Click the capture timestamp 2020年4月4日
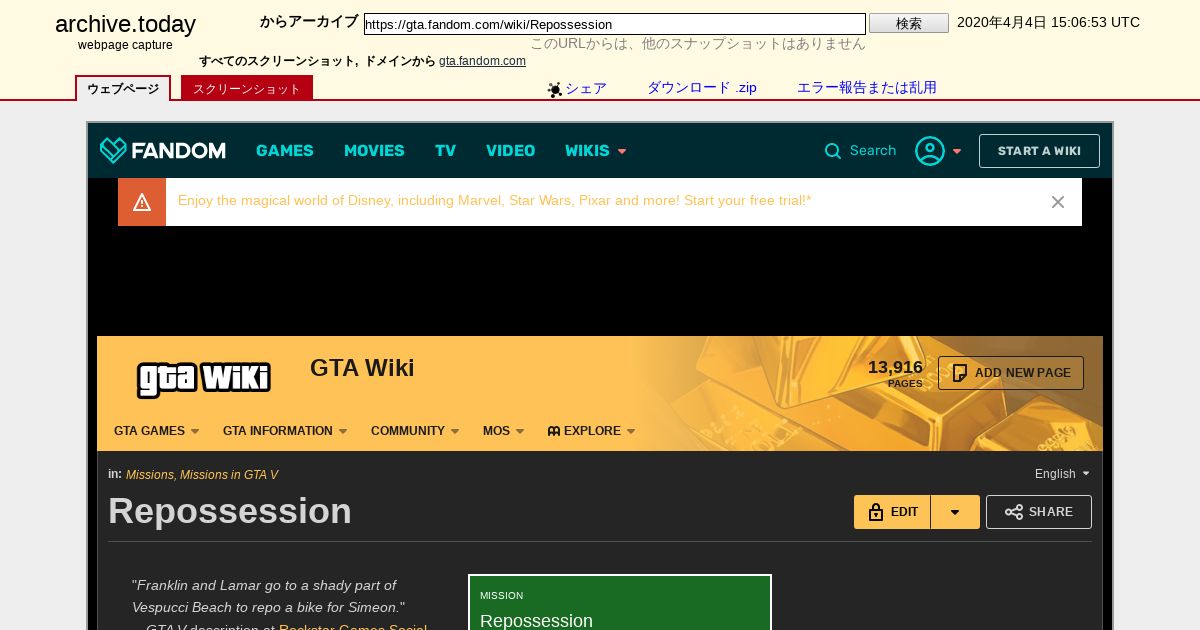Screen dimensions: 1200x630 coord(1048,22)
